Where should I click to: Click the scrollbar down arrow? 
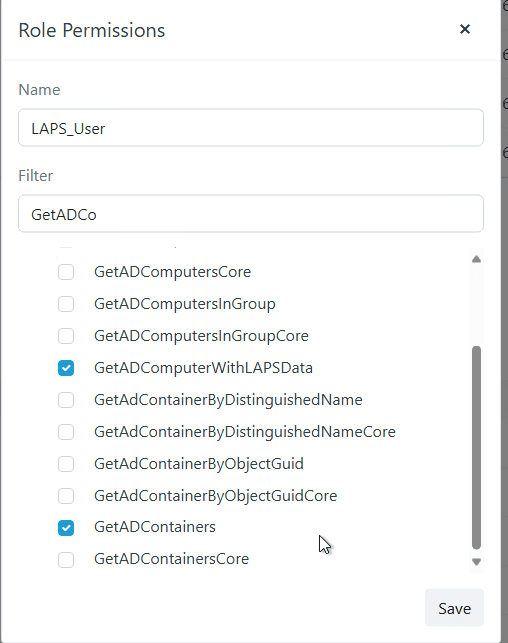click(476, 562)
